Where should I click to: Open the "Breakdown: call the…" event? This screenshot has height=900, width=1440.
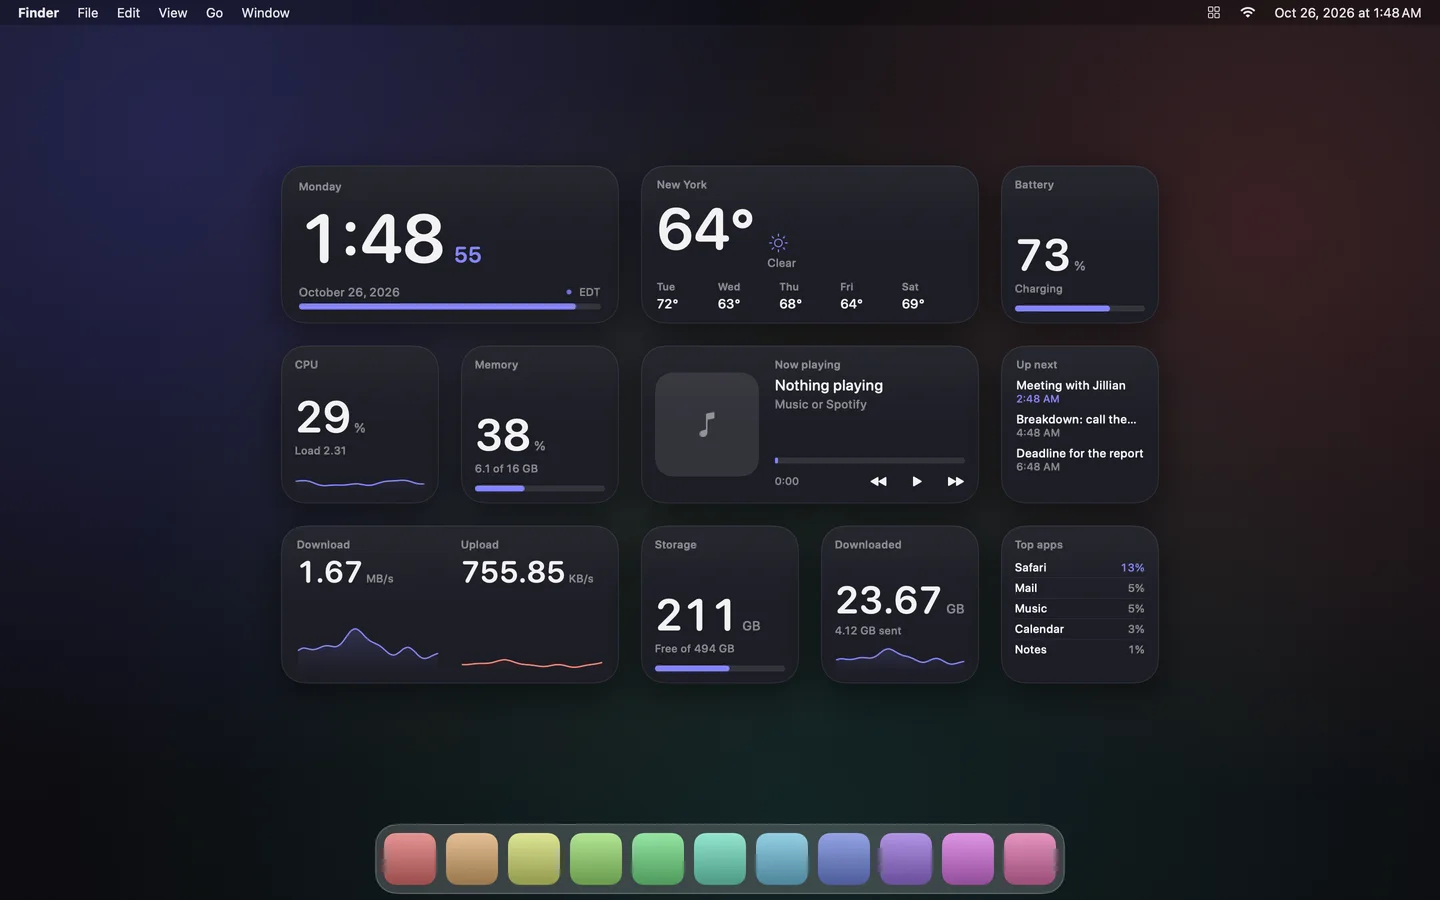(x=1080, y=425)
